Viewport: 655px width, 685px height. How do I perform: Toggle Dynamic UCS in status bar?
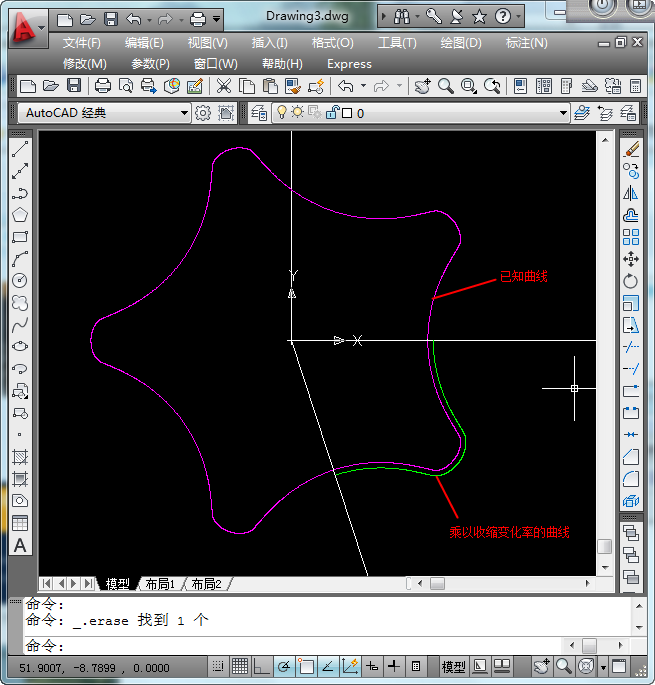tap(350, 667)
